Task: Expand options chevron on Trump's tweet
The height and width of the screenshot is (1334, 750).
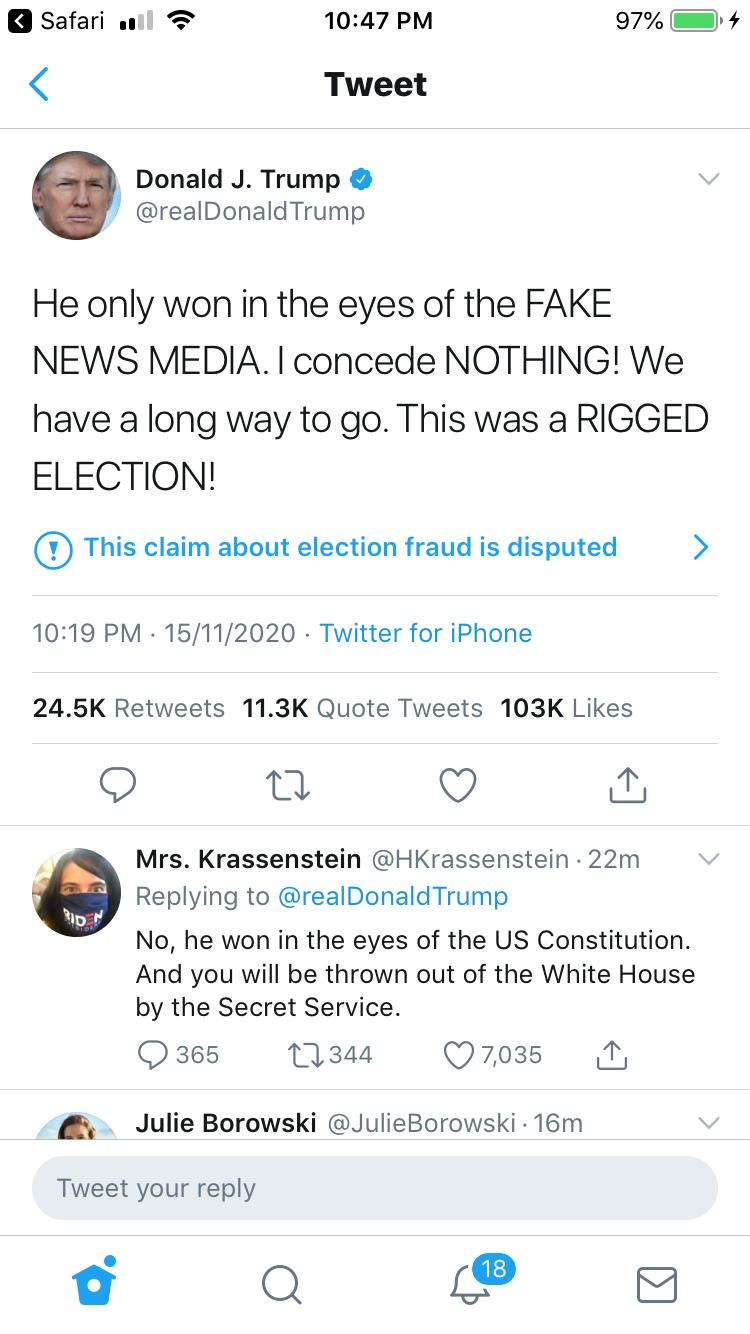Action: 708,180
